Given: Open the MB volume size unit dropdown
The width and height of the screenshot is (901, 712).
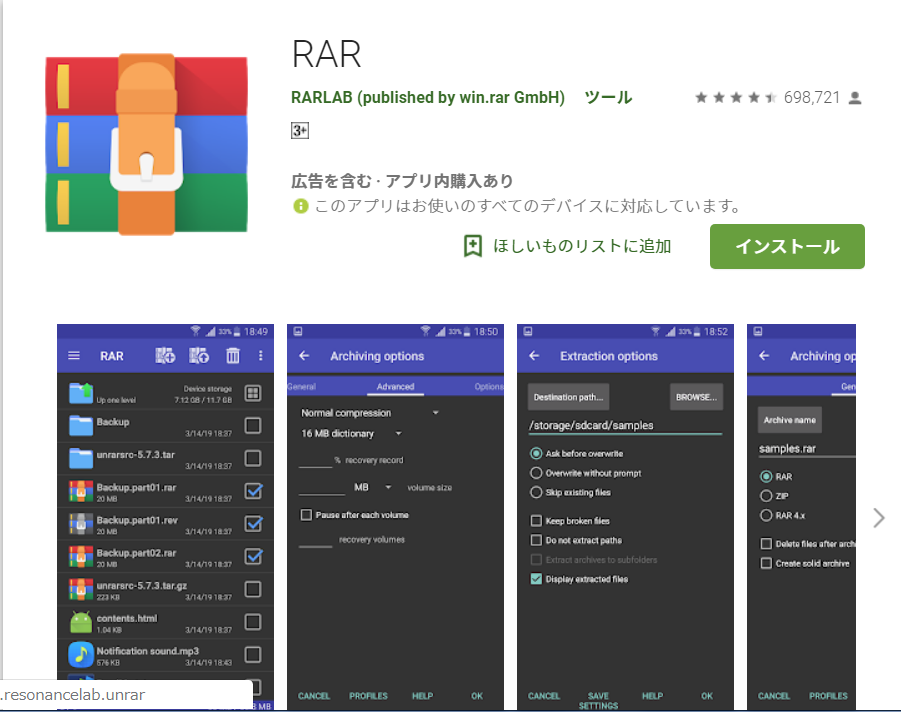Looking at the screenshot, I should [372, 487].
